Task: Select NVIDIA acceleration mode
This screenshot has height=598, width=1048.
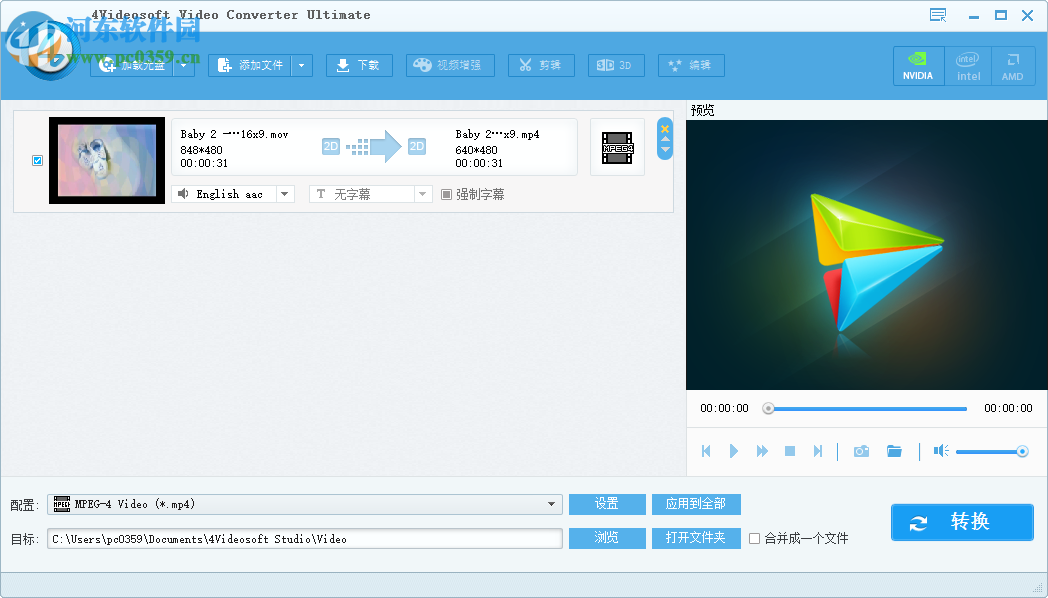Action: [x=918, y=66]
